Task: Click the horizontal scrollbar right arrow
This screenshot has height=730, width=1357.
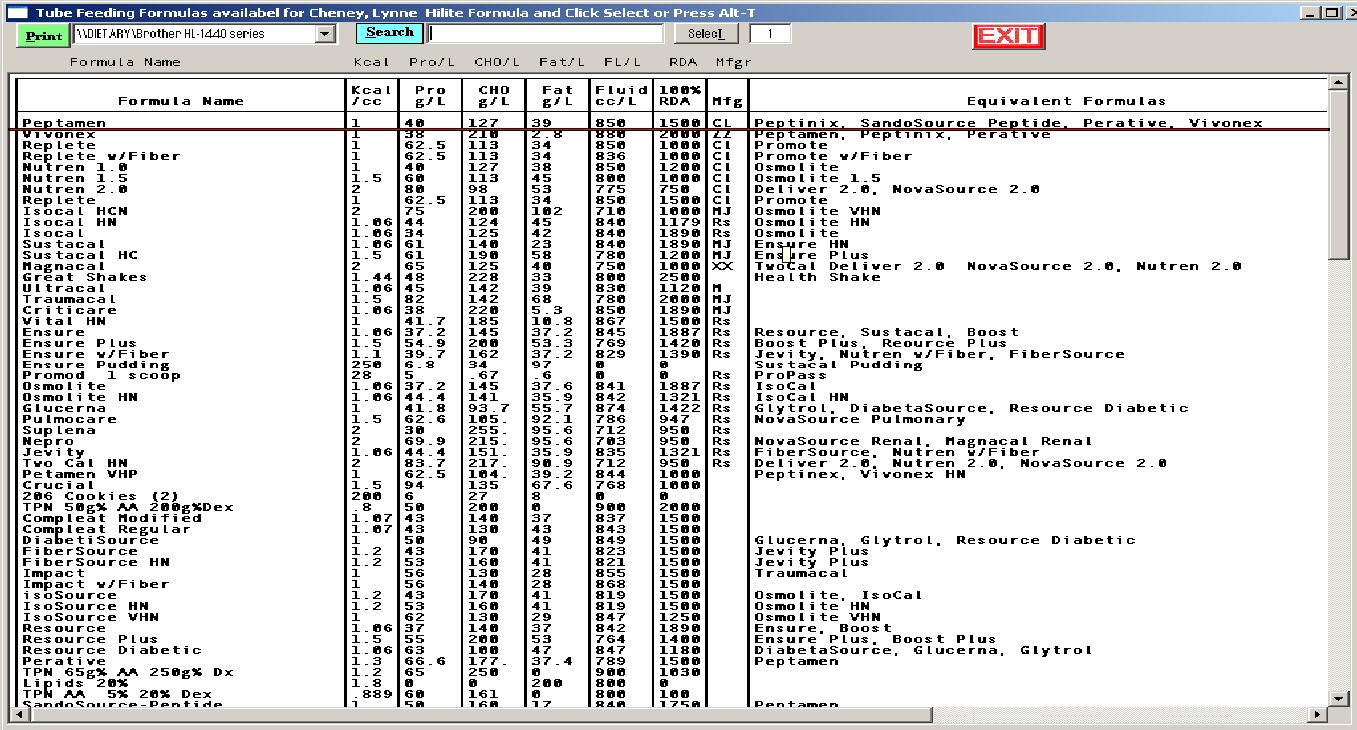Action: [x=1319, y=715]
